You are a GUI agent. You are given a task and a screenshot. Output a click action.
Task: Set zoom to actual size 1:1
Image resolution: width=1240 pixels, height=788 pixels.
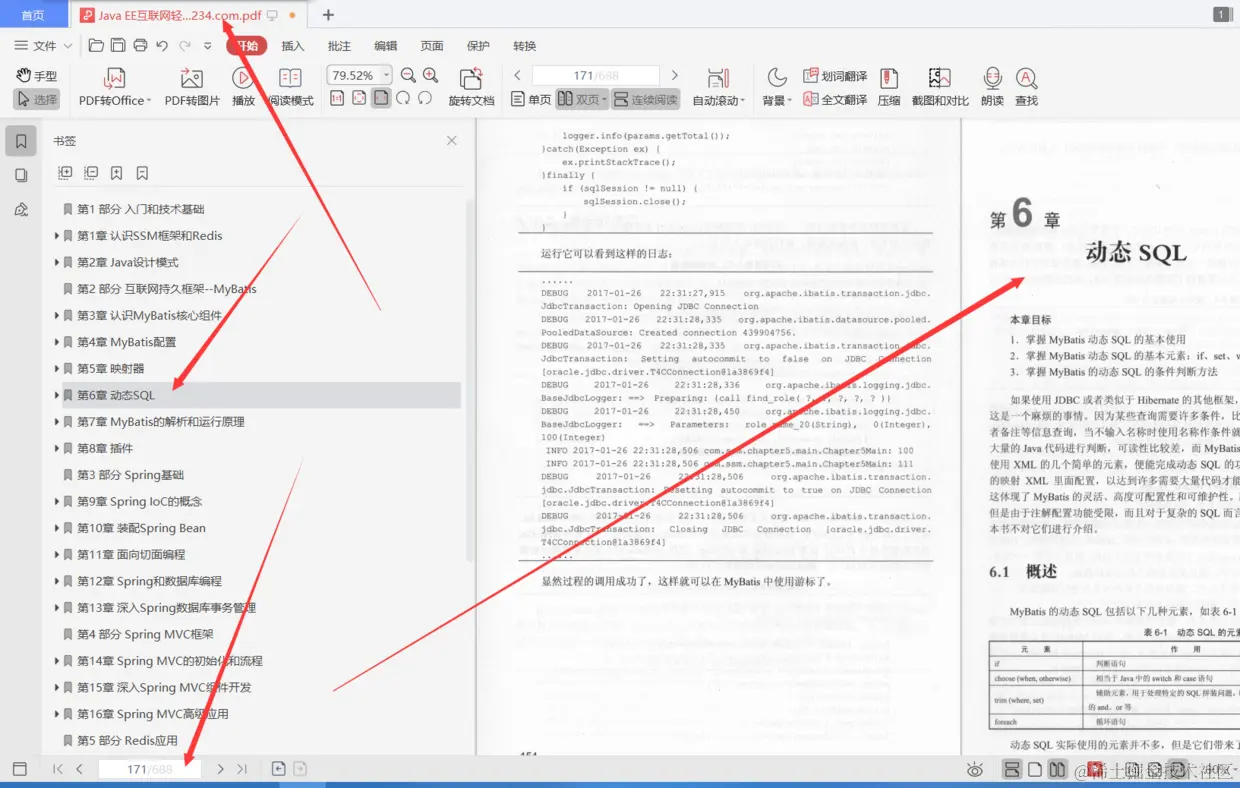tap(337, 98)
